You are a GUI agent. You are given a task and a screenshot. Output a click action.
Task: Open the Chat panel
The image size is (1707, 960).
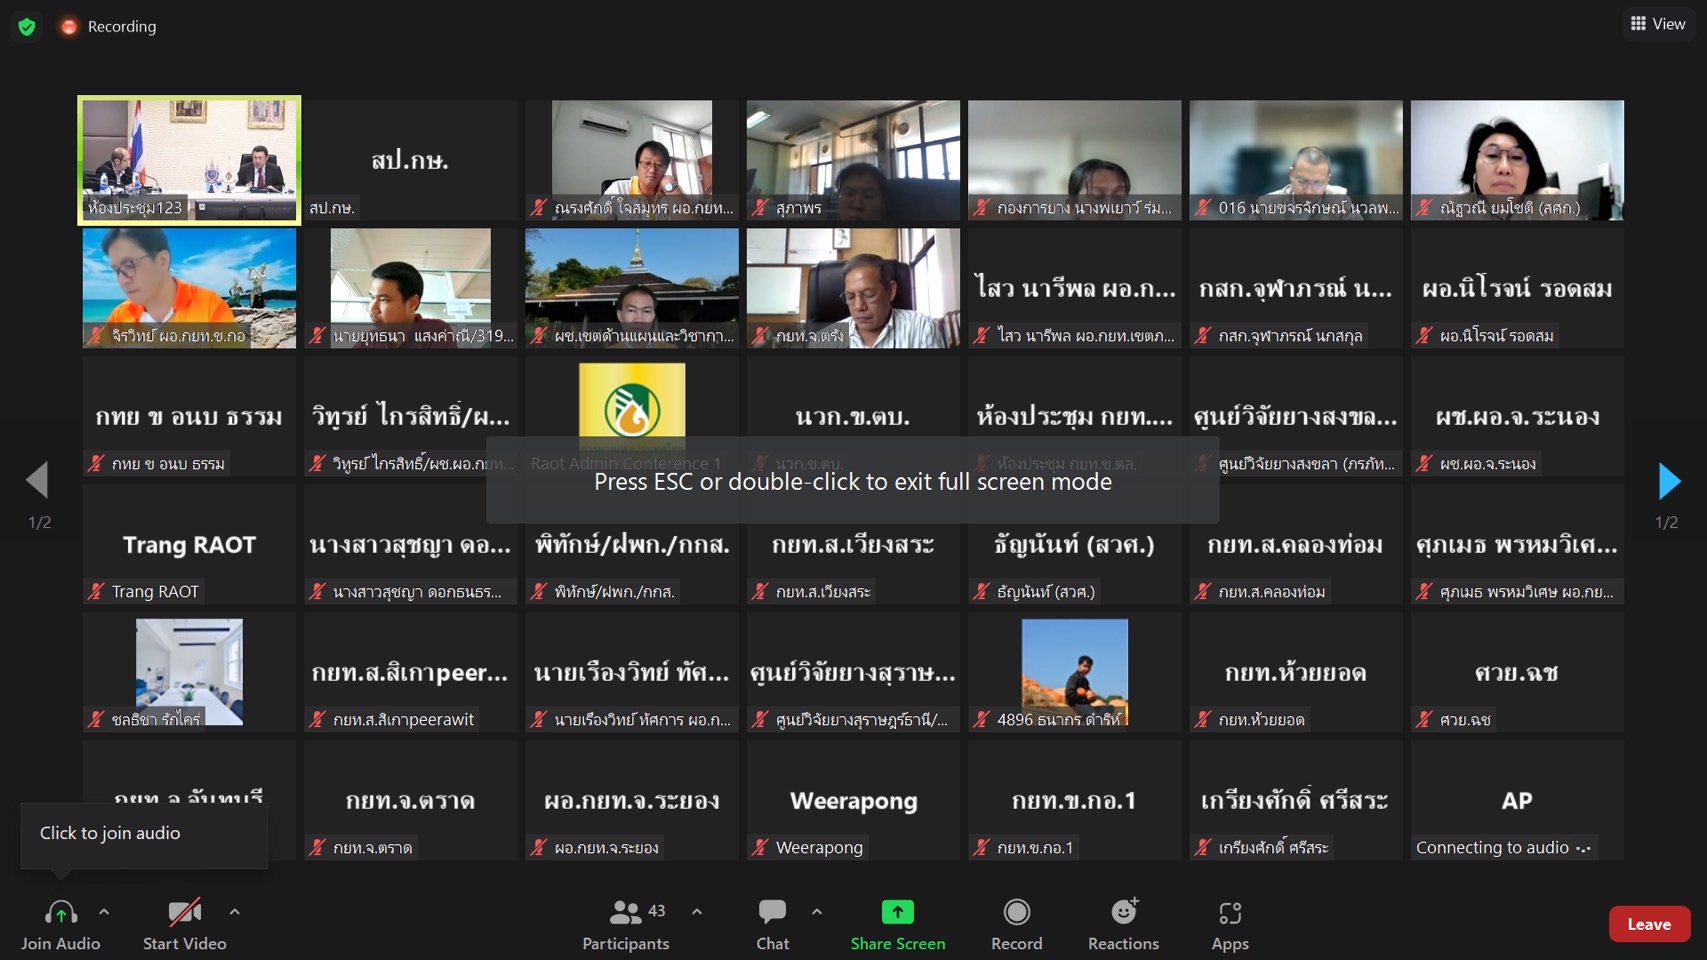[772, 925]
